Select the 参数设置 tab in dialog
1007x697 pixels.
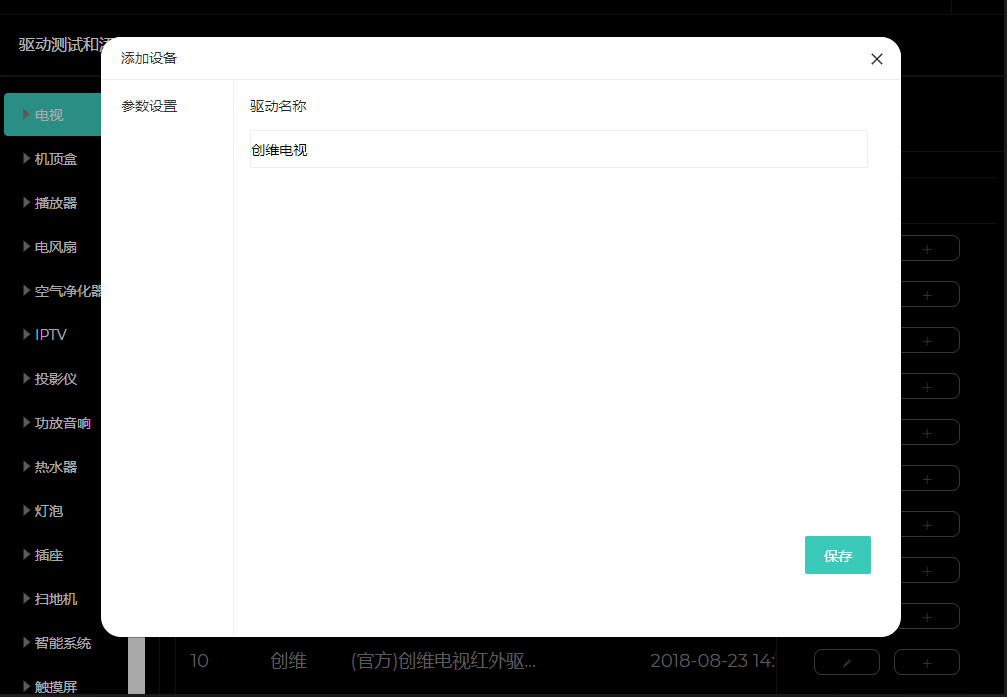149,106
